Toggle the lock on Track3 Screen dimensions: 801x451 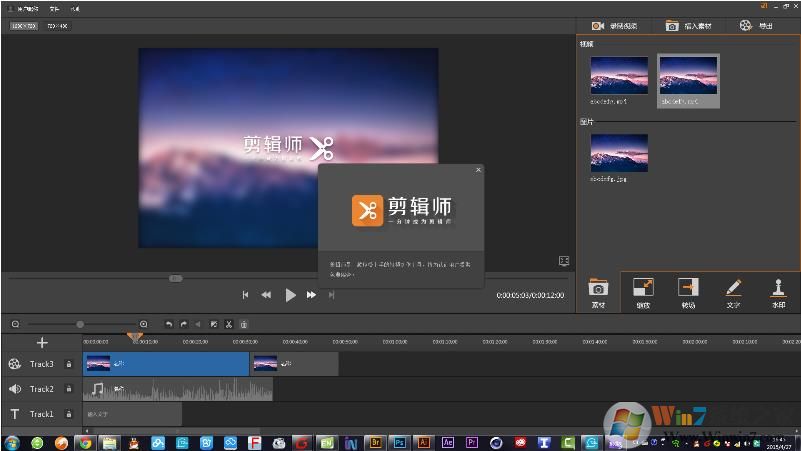click(68, 364)
